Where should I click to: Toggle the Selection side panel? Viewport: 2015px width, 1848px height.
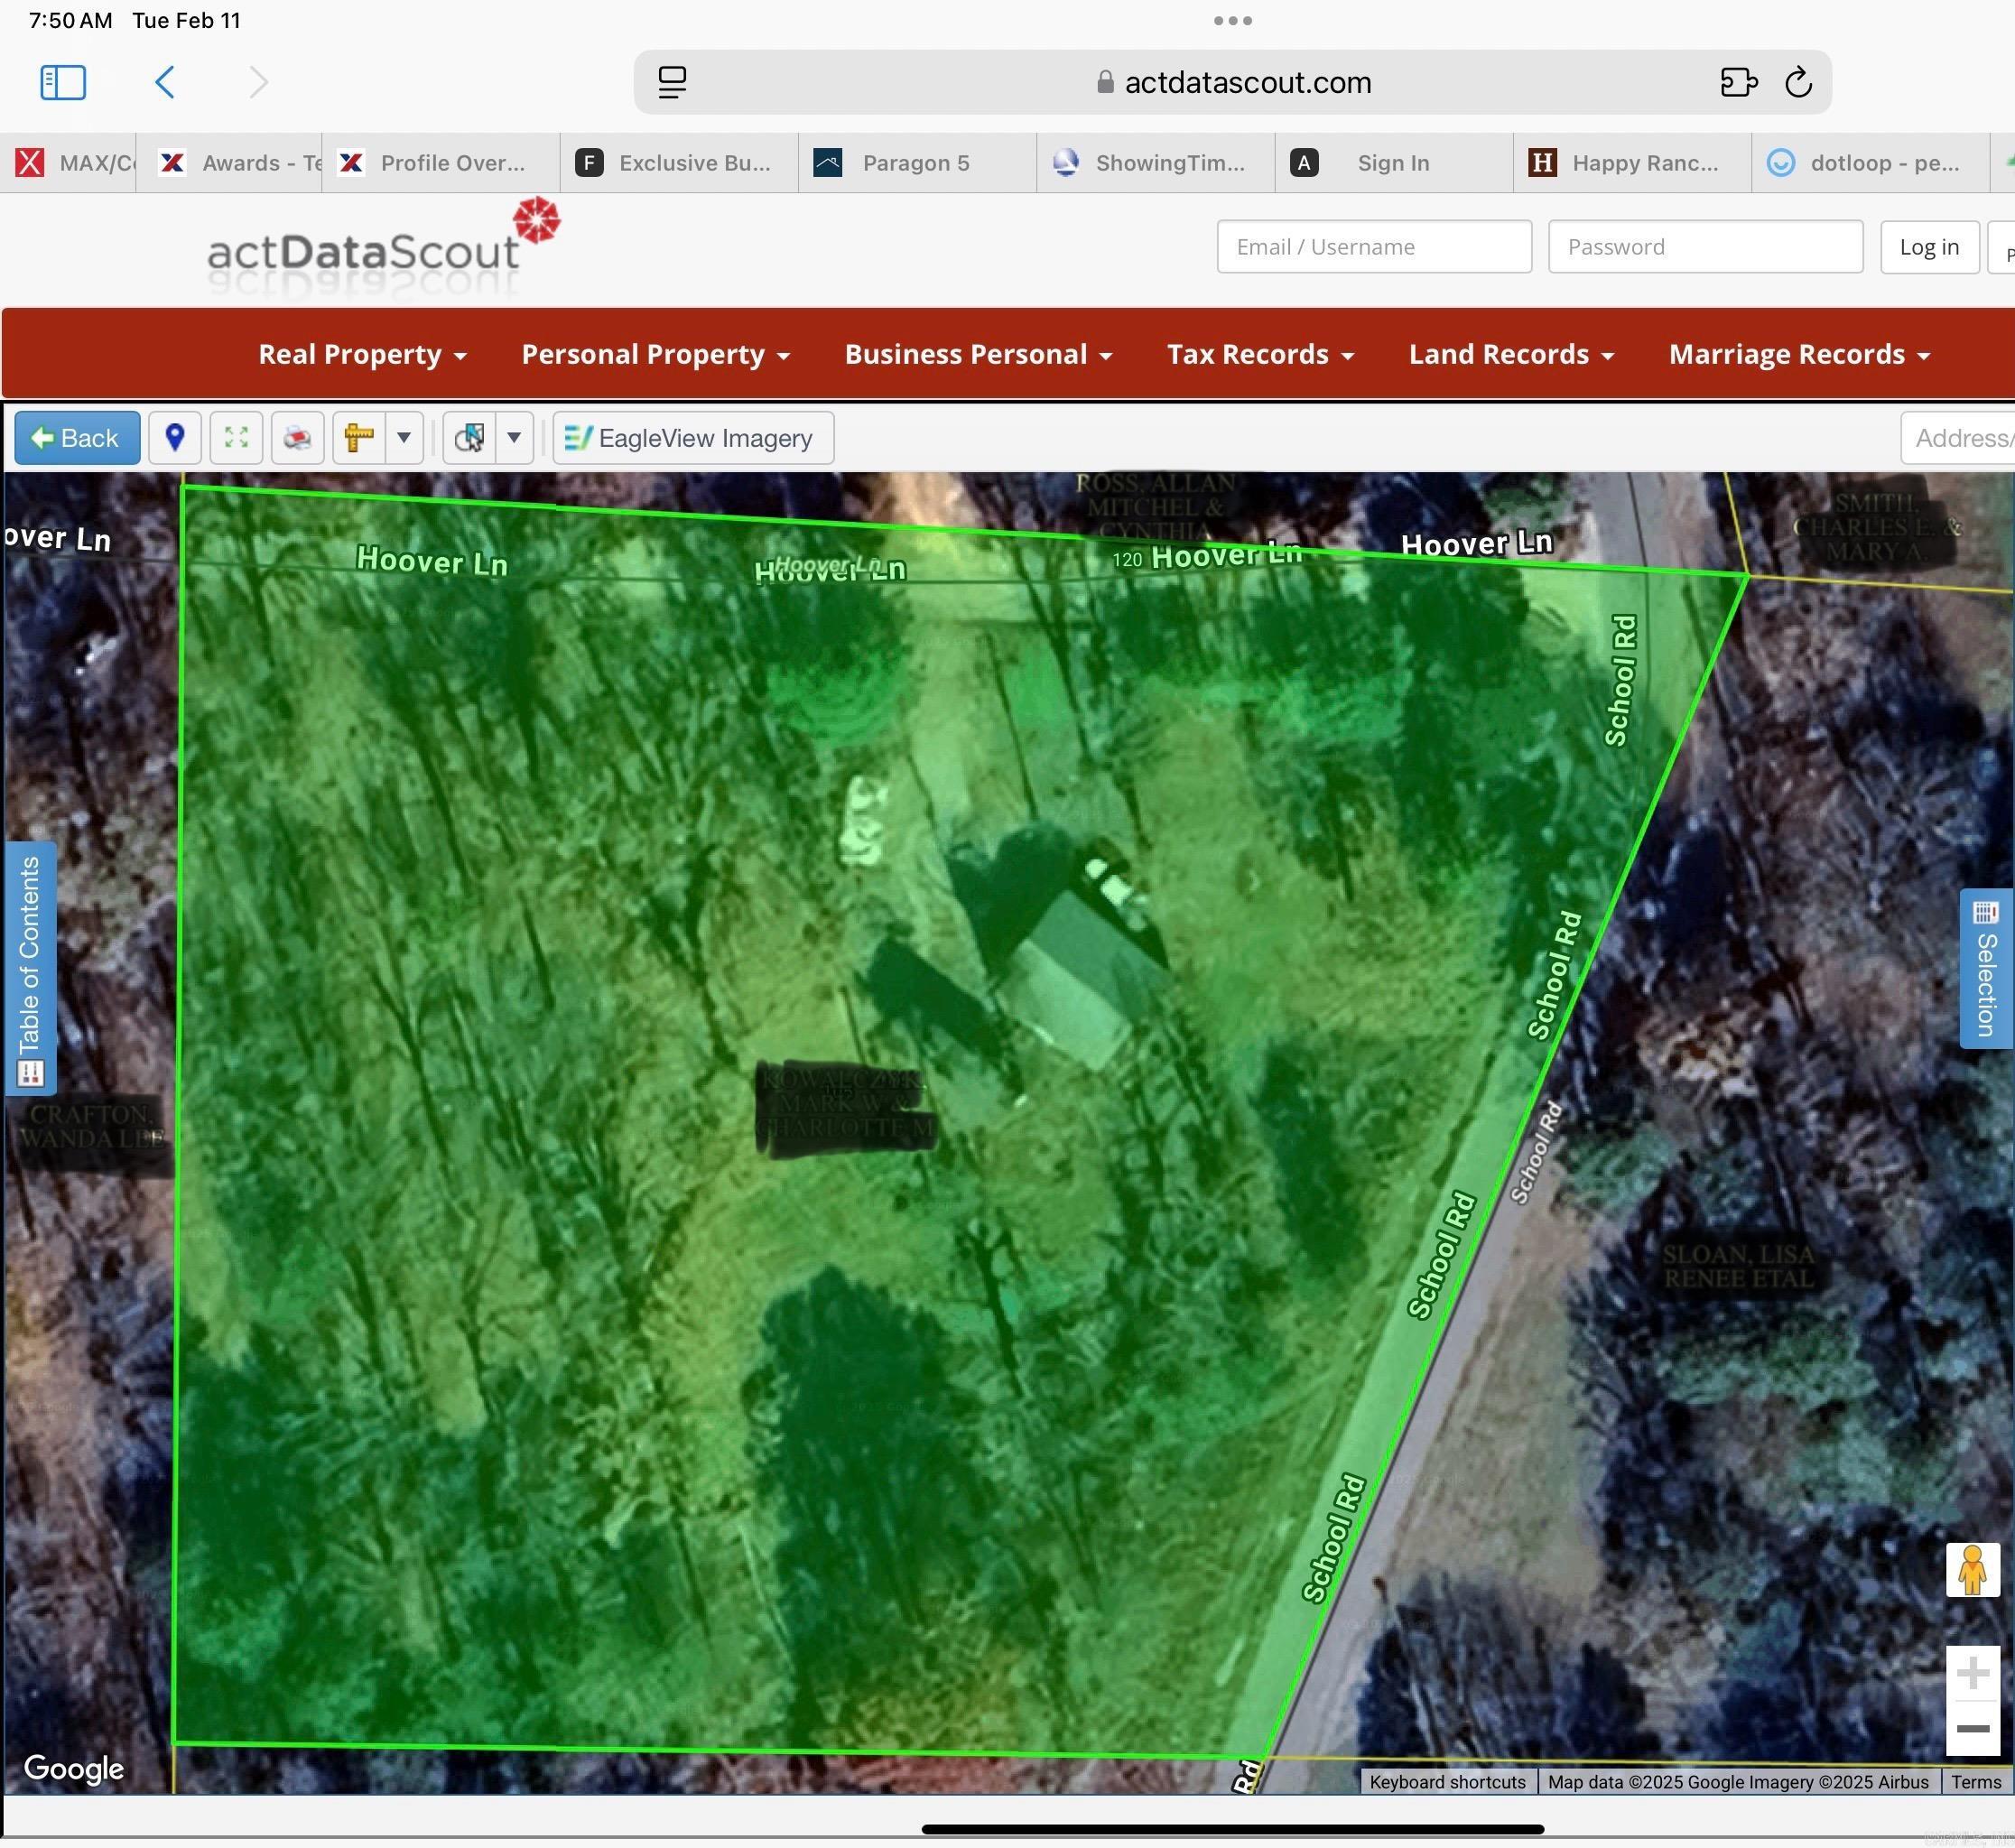tap(1985, 968)
